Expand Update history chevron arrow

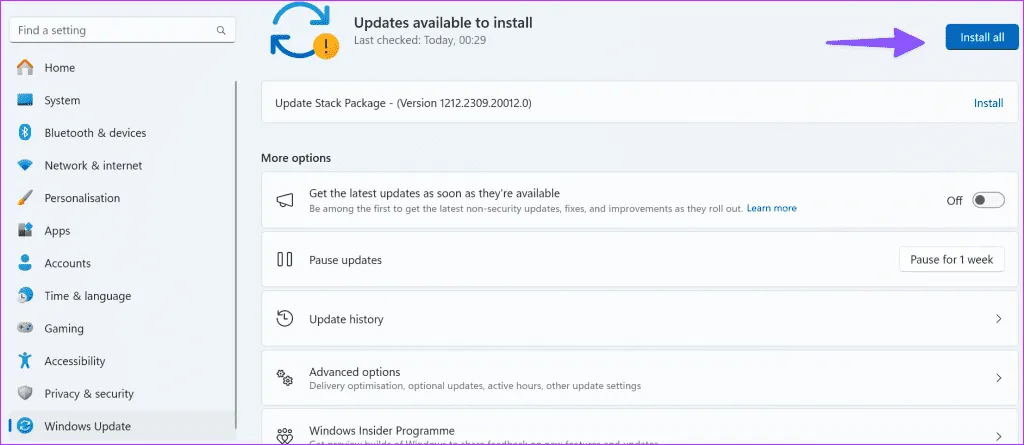(998, 319)
